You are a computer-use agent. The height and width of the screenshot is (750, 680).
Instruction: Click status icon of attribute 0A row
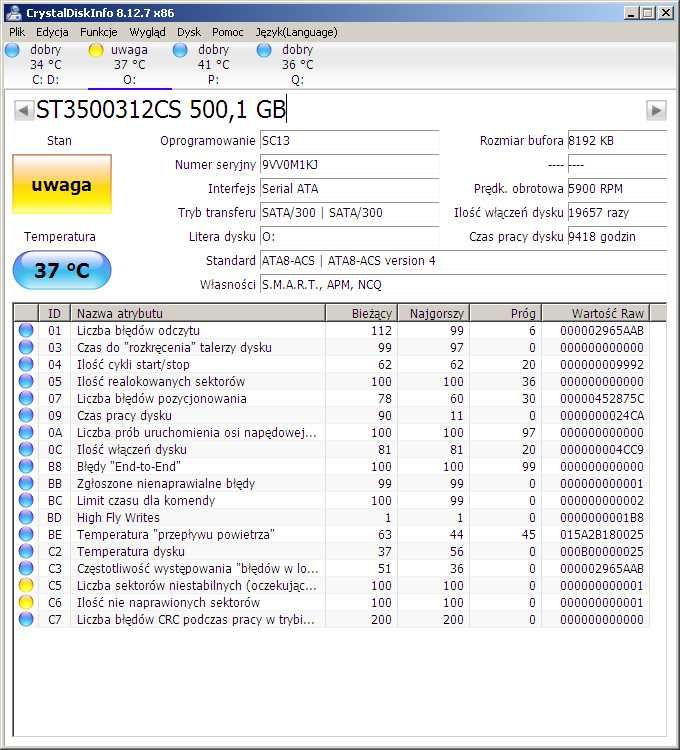point(26,432)
